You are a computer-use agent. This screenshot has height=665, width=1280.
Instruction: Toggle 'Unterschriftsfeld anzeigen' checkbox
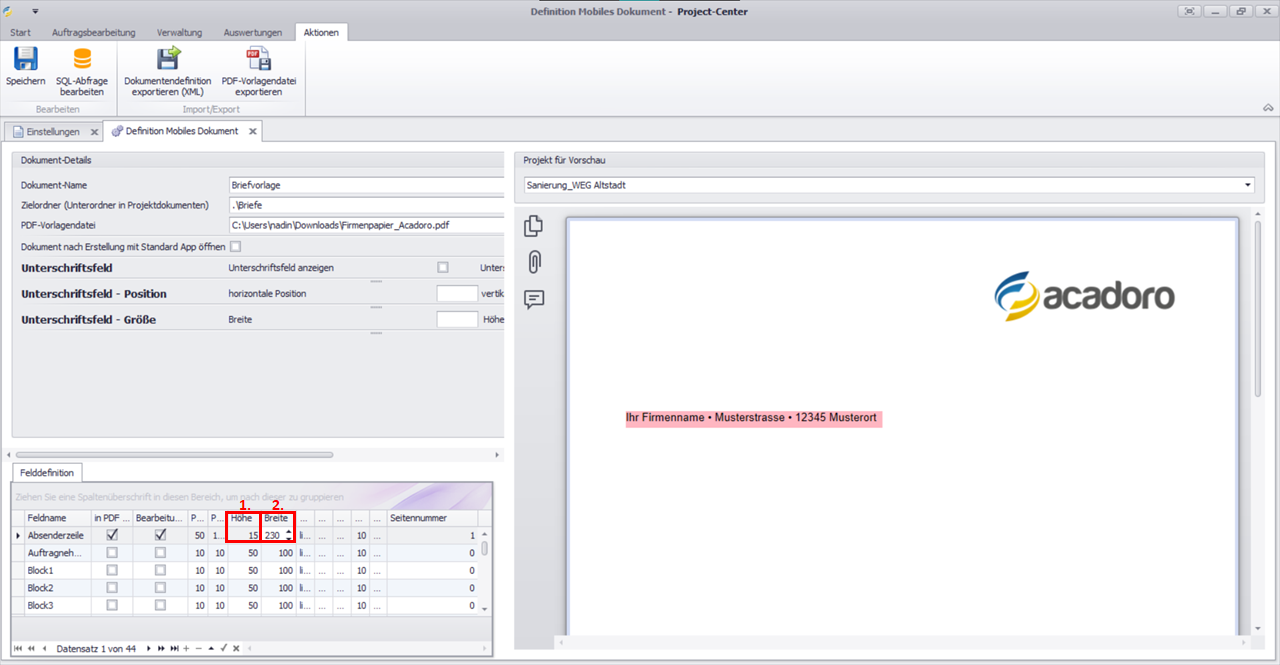coord(443,268)
